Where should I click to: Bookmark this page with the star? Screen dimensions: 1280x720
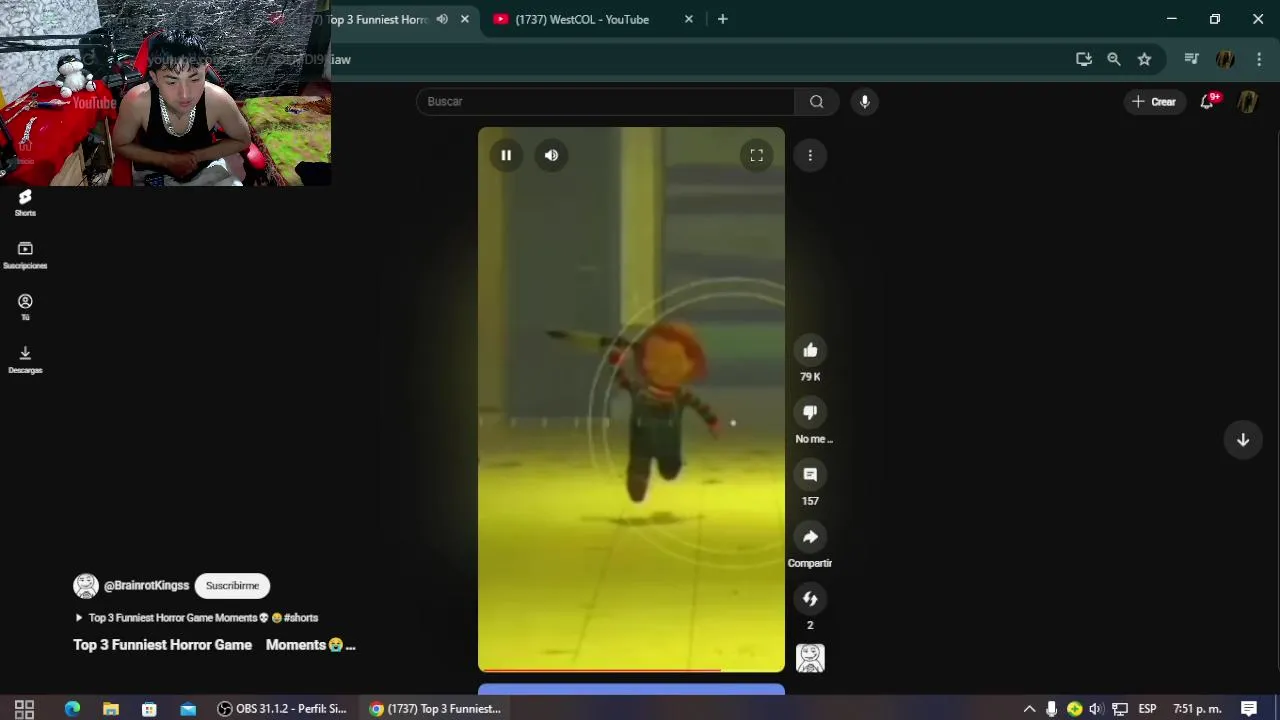point(1144,59)
